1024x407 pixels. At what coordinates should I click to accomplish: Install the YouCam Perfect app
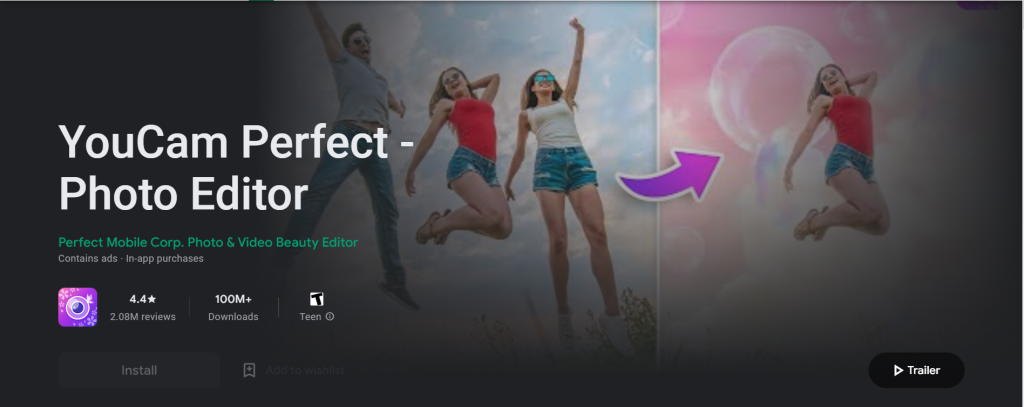pyautogui.click(x=139, y=370)
